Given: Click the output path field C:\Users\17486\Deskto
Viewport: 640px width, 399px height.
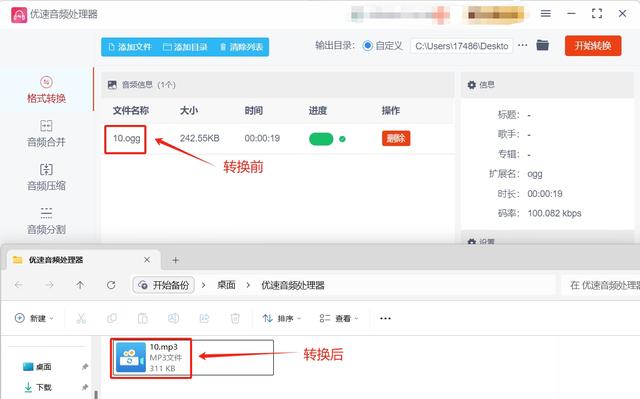Looking at the screenshot, I should (462, 46).
